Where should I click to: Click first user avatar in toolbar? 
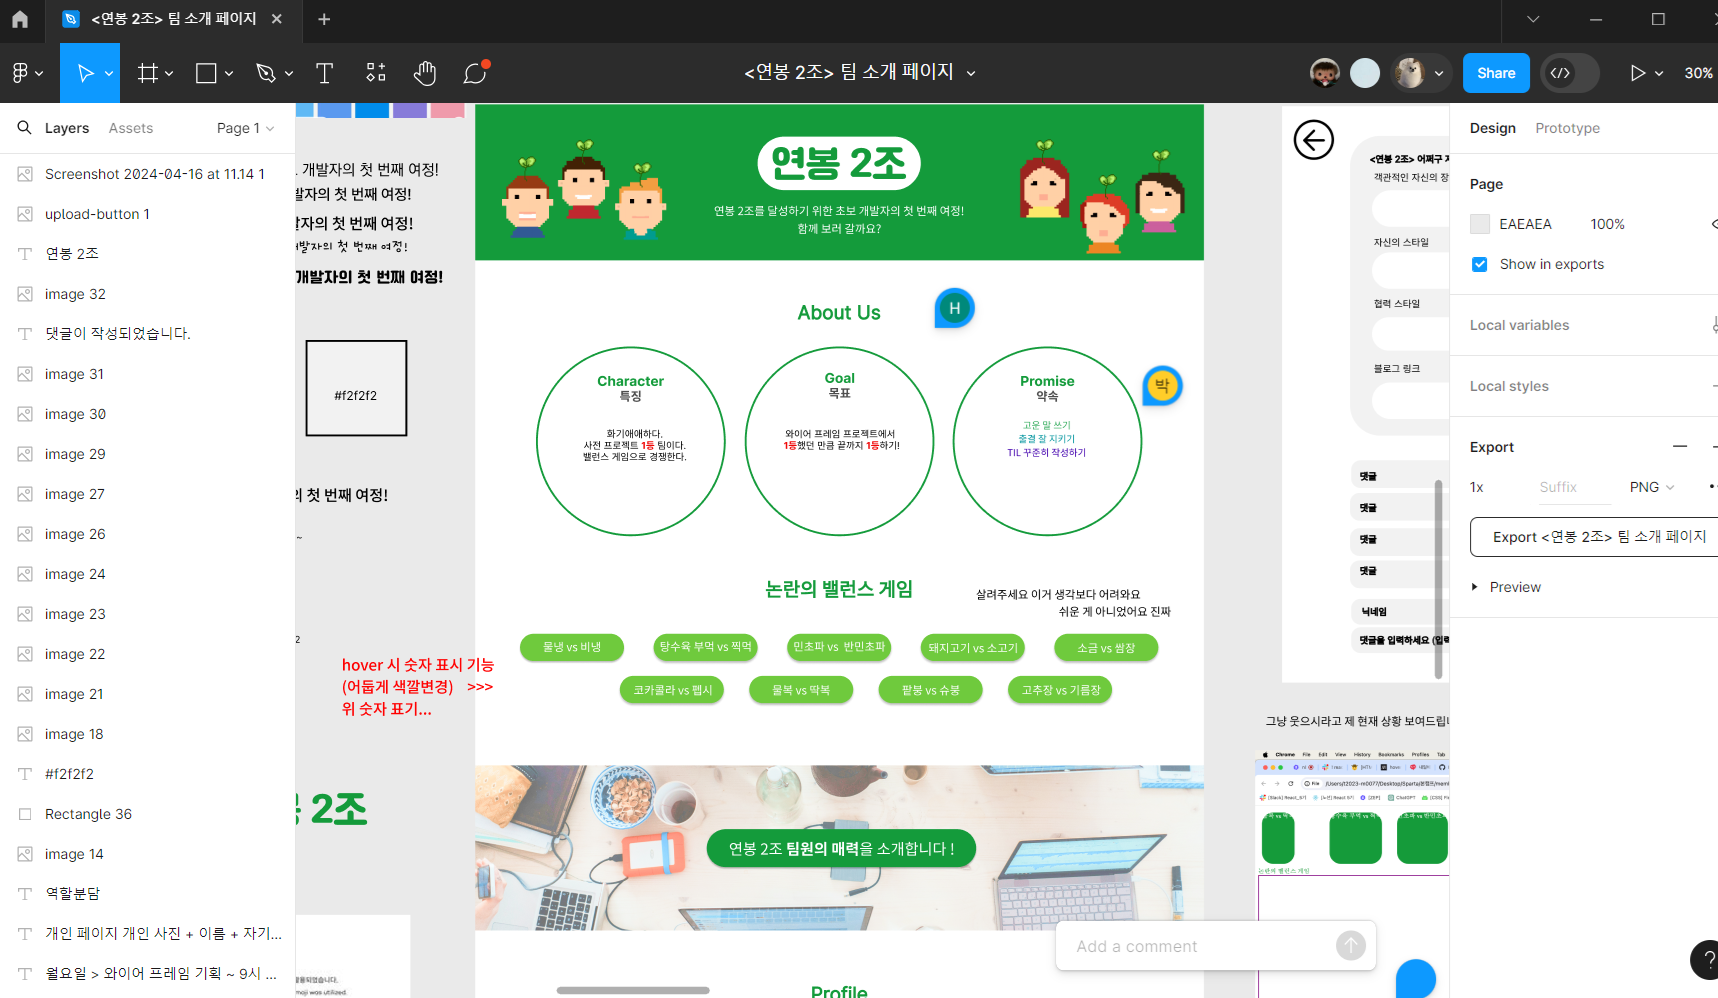[1325, 73]
